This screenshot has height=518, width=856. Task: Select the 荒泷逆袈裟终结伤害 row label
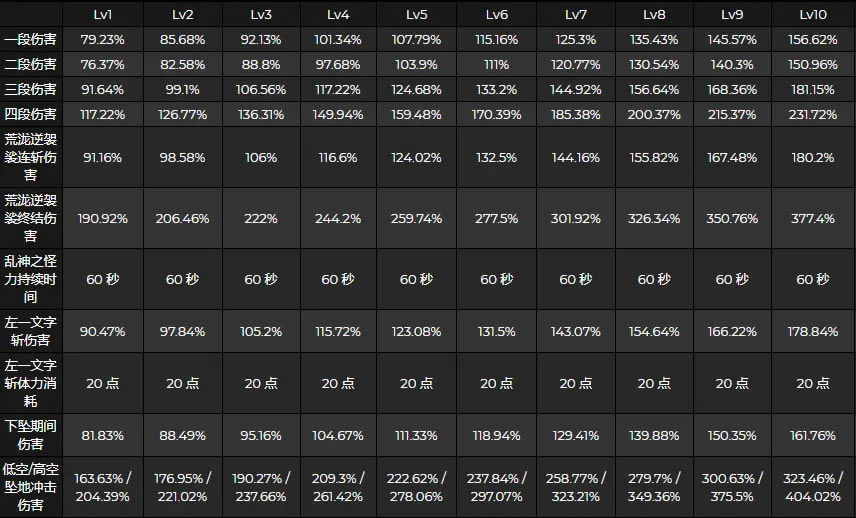[30, 218]
